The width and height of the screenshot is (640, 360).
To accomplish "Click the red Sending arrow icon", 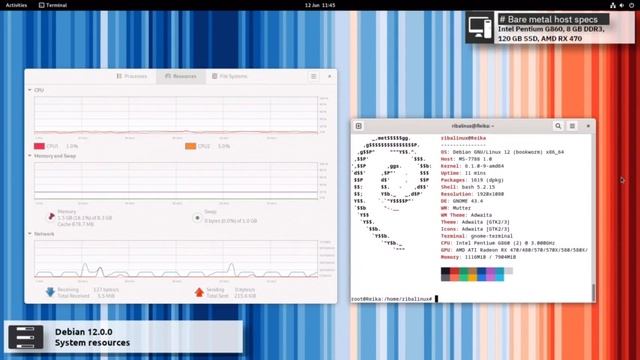I will pyautogui.click(x=199, y=292).
